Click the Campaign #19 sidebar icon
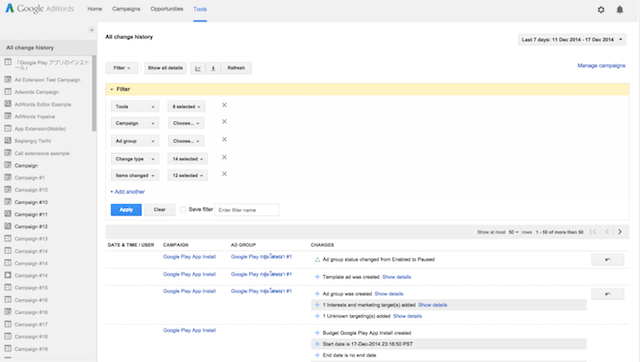 pyautogui.click(x=8, y=349)
